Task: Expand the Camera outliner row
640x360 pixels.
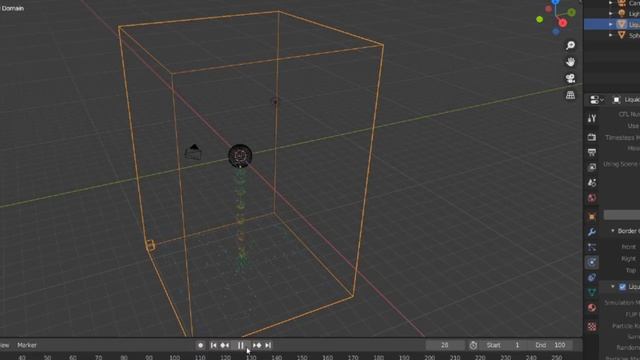Action: pos(611,3)
